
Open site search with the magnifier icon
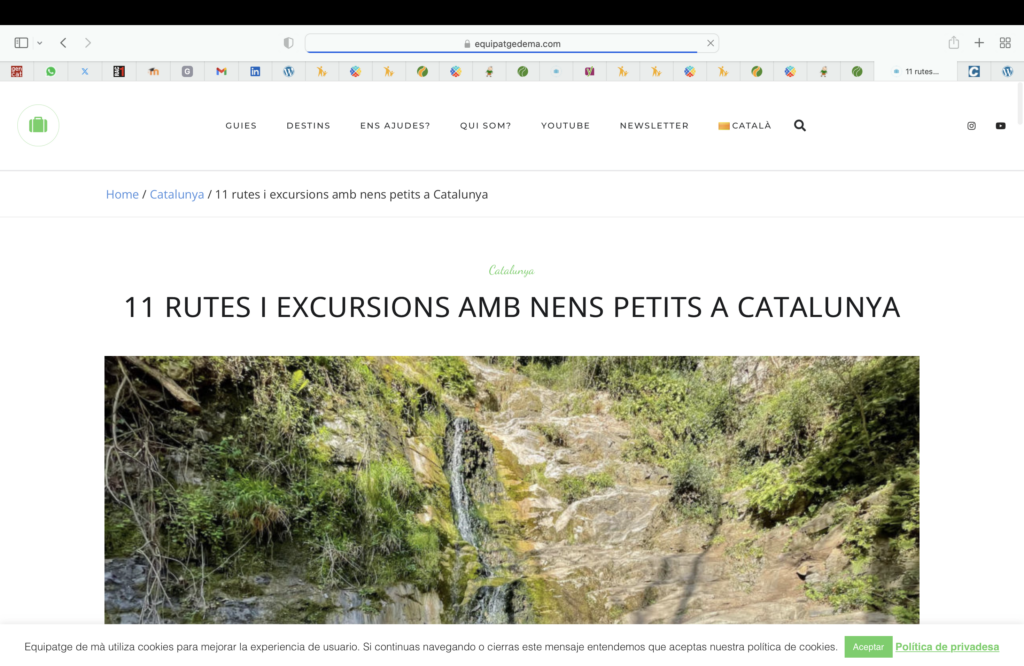click(800, 125)
